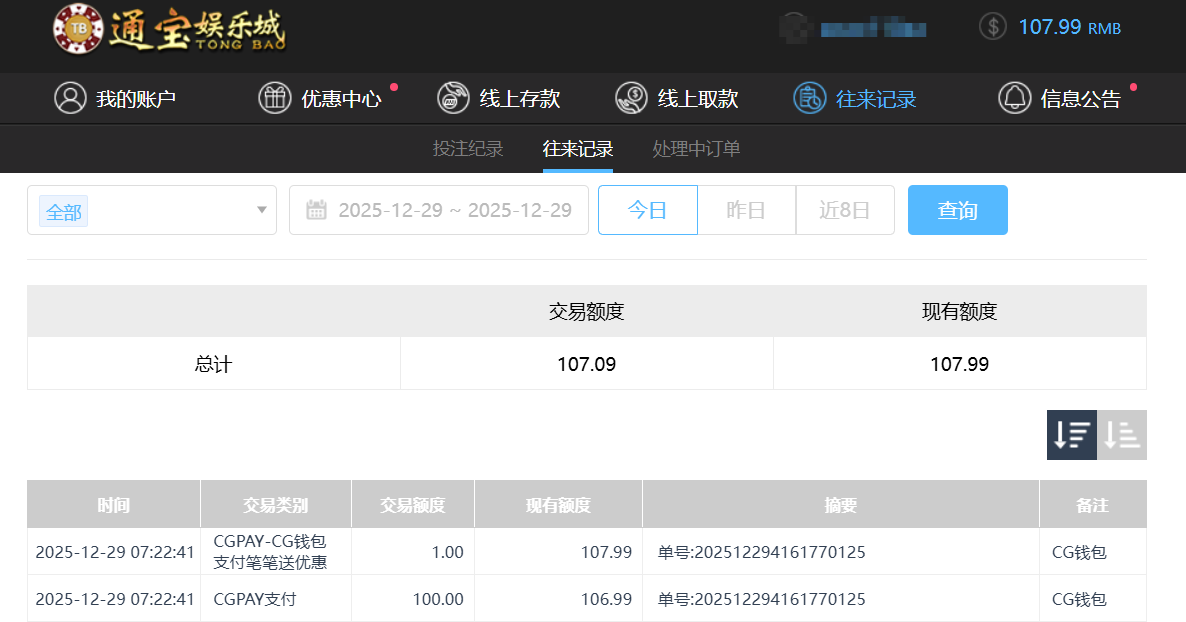Screen dimensions: 1186x622
Task: Open transaction records document icon
Action: click(809, 98)
